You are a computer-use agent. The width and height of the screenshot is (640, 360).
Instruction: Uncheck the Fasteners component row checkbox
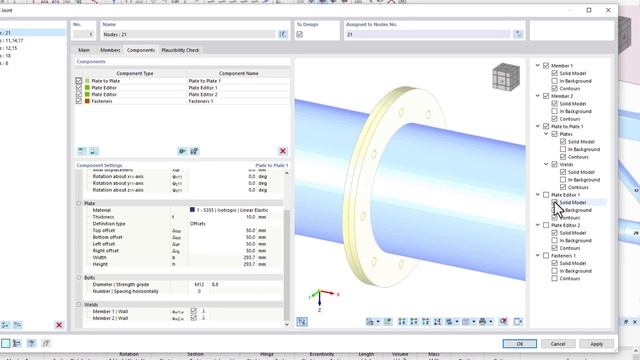(79, 101)
